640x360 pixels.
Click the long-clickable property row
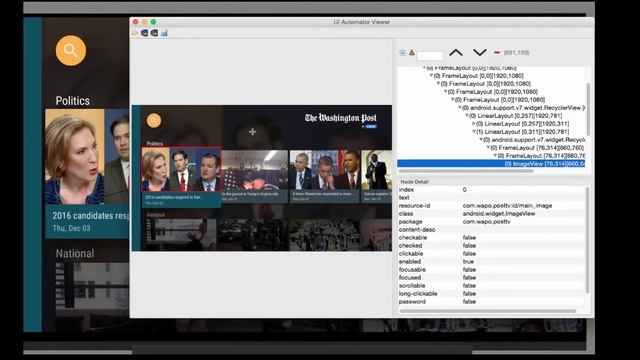tap(491, 293)
